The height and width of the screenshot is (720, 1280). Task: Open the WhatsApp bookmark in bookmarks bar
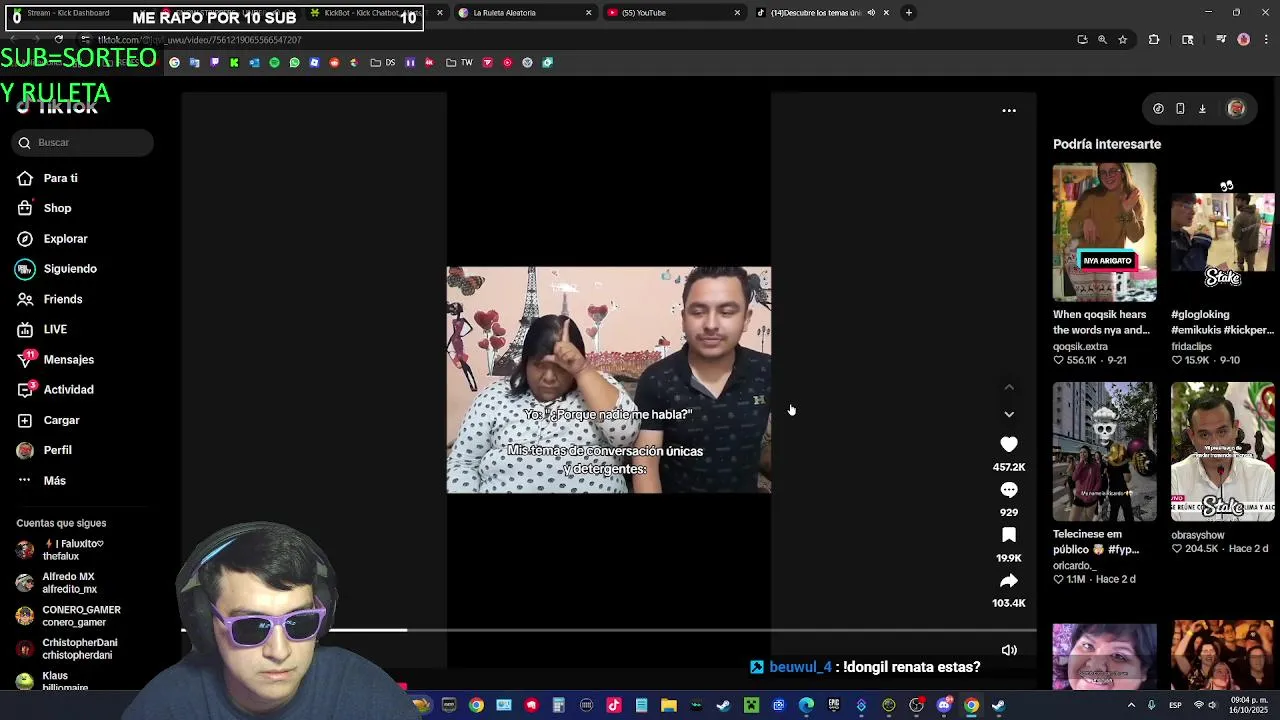(x=294, y=63)
